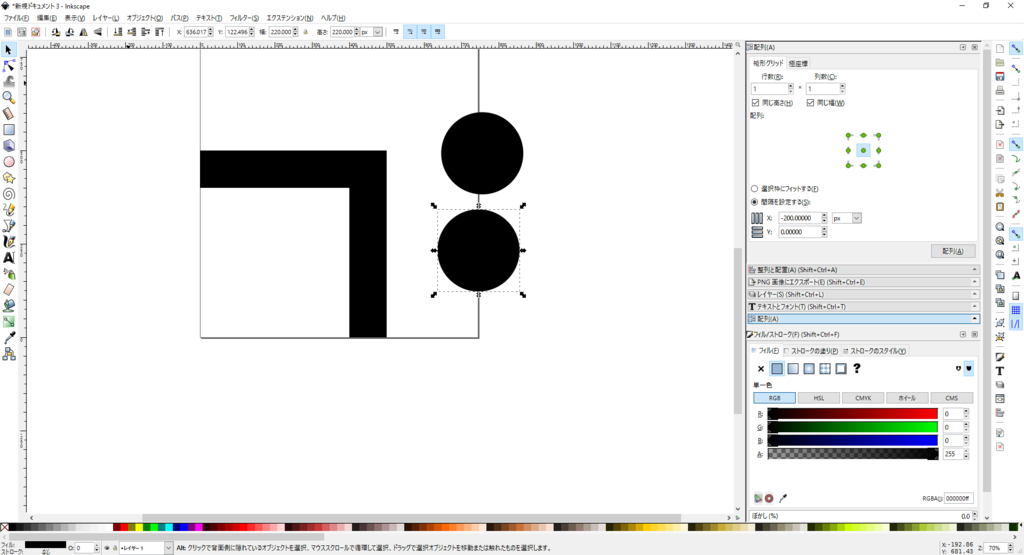
Task: Select fit into selection box radio
Action: coord(754,189)
